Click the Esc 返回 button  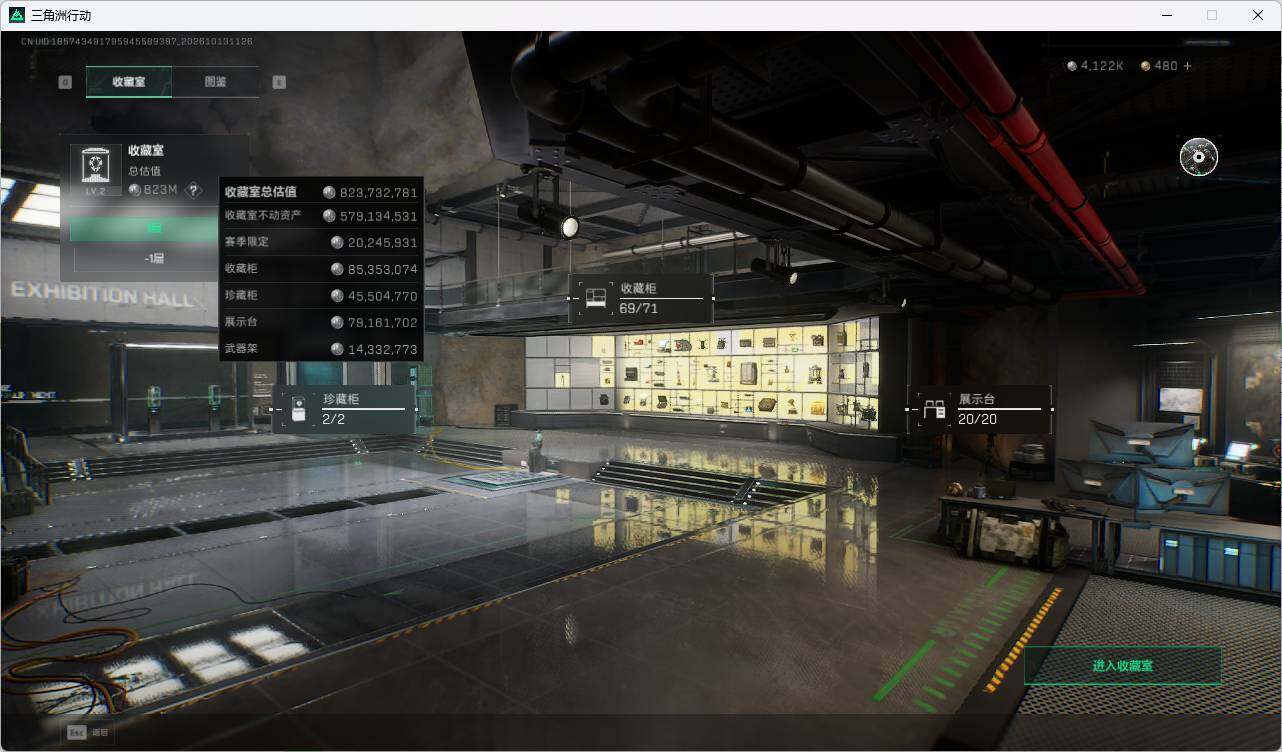[x=88, y=732]
